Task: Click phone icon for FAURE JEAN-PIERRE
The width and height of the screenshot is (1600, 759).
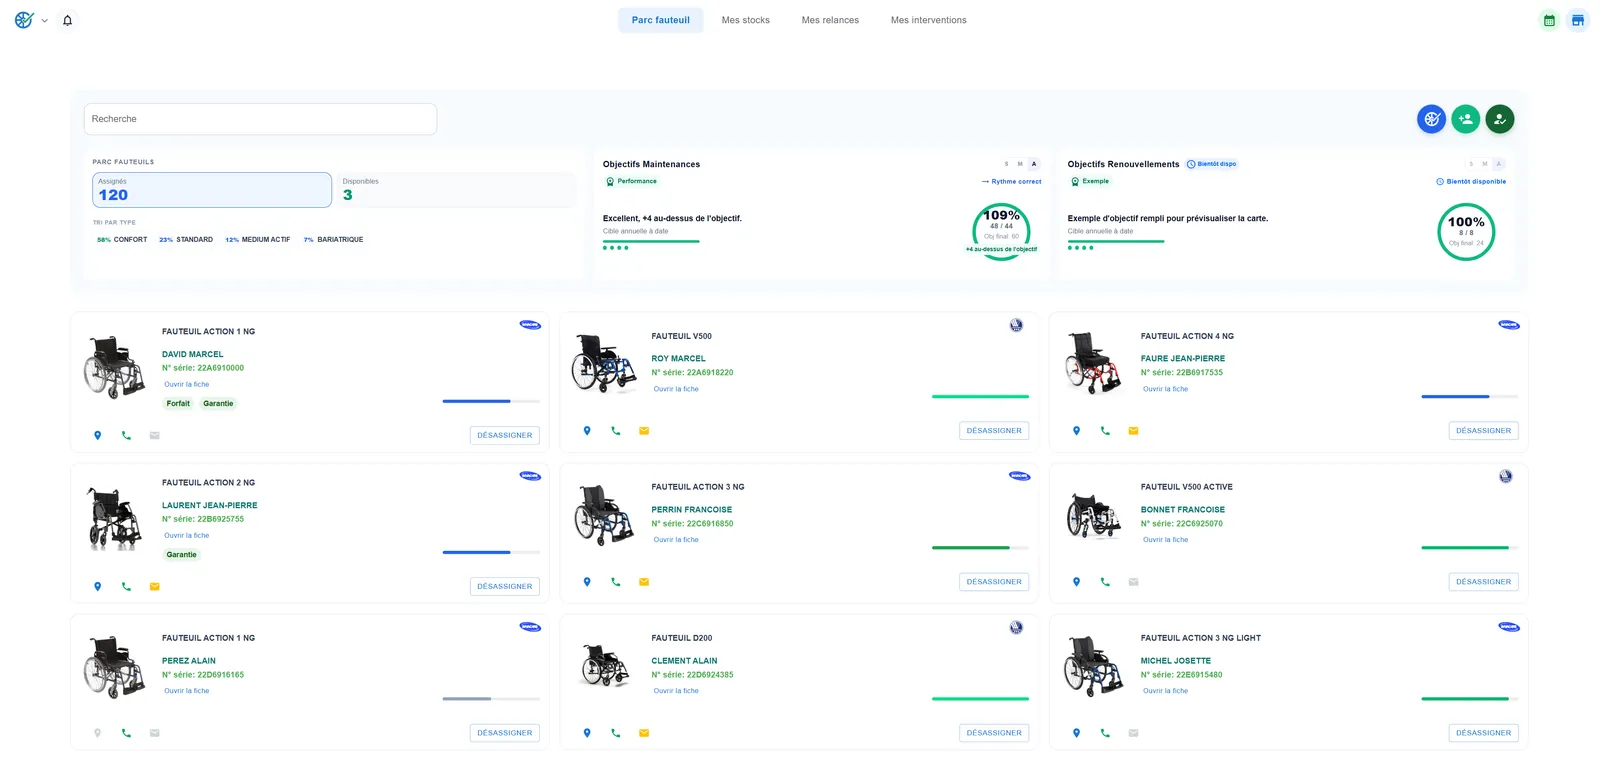Action: pos(1105,431)
